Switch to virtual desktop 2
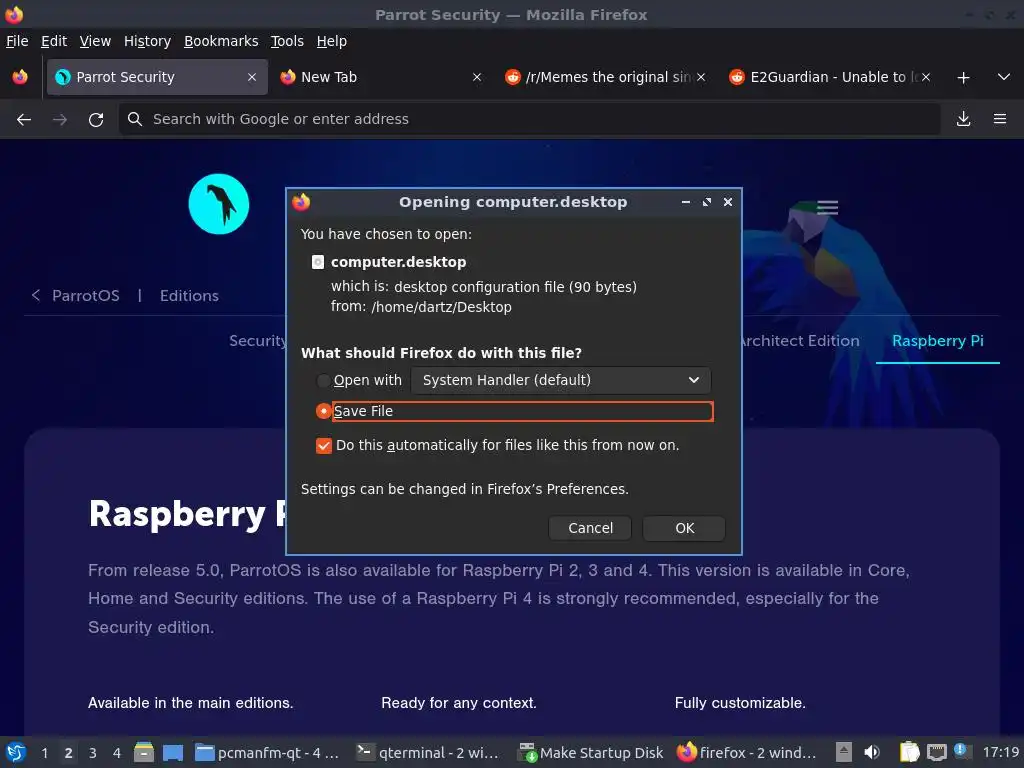The height and width of the screenshot is (768, 1024). (x=69, y=753)
